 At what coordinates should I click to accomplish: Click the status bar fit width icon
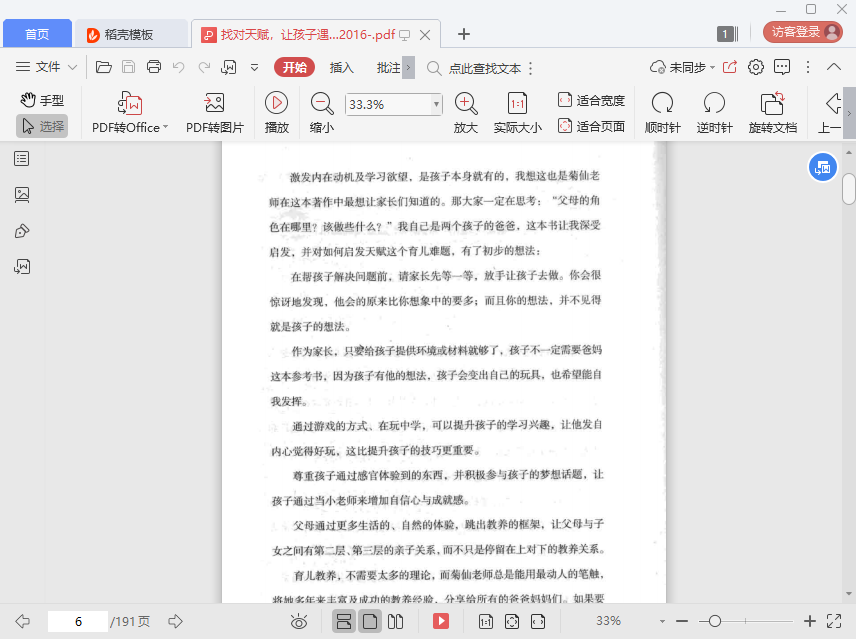(538, 622)
